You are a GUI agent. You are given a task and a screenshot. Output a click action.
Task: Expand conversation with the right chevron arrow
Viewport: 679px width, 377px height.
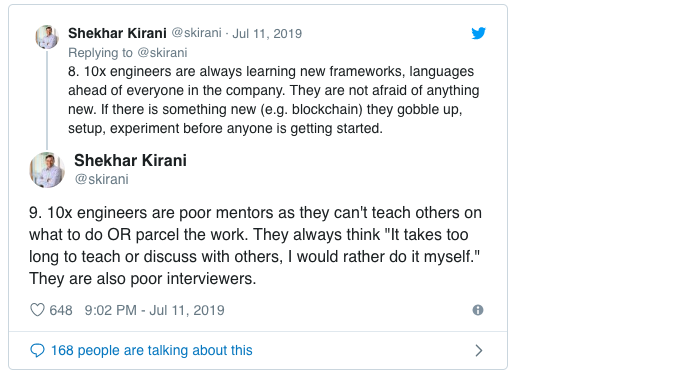pos(479,350)
